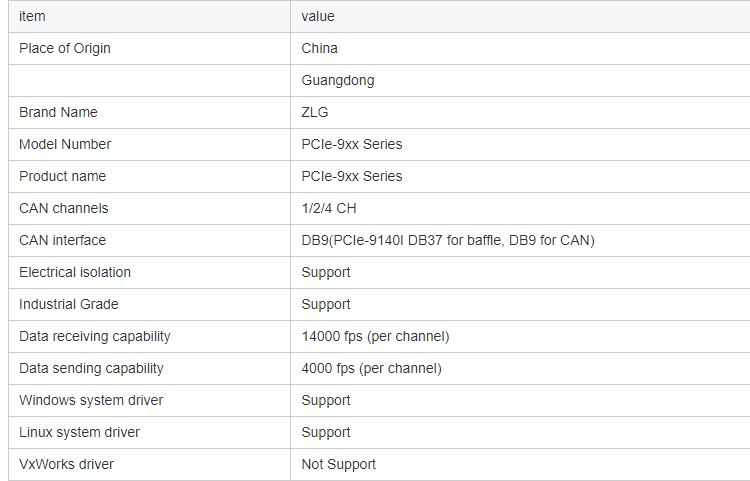Click the 'ZLG' brand value
The width and height of the screenshot is (750, 481).
point(315,112)
